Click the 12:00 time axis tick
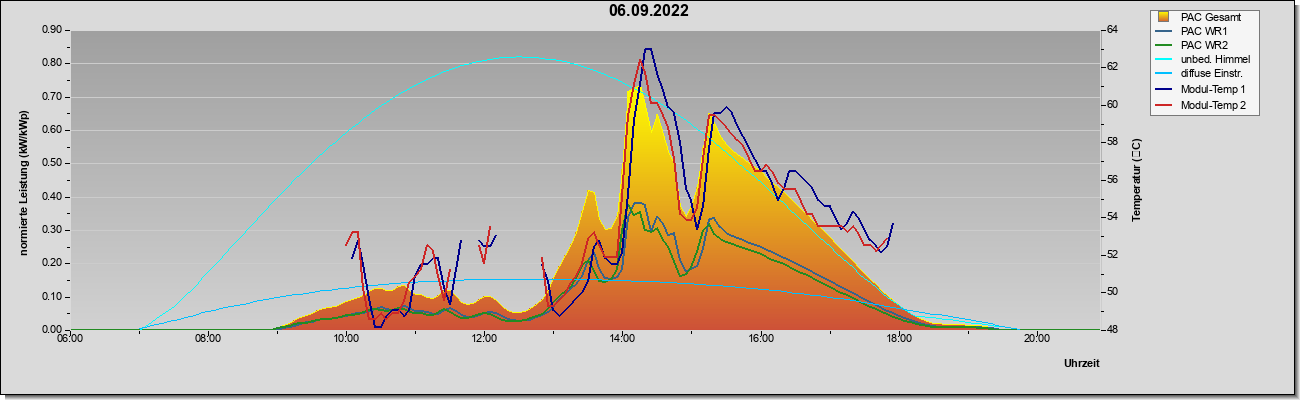 [484, 338]
